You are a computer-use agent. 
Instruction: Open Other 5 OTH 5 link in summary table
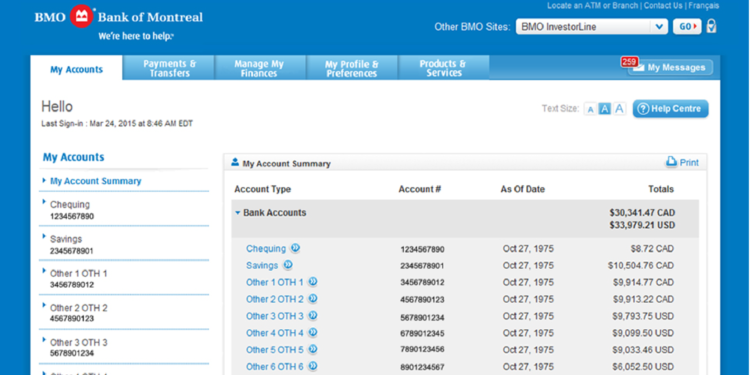[x=275, y=350]
